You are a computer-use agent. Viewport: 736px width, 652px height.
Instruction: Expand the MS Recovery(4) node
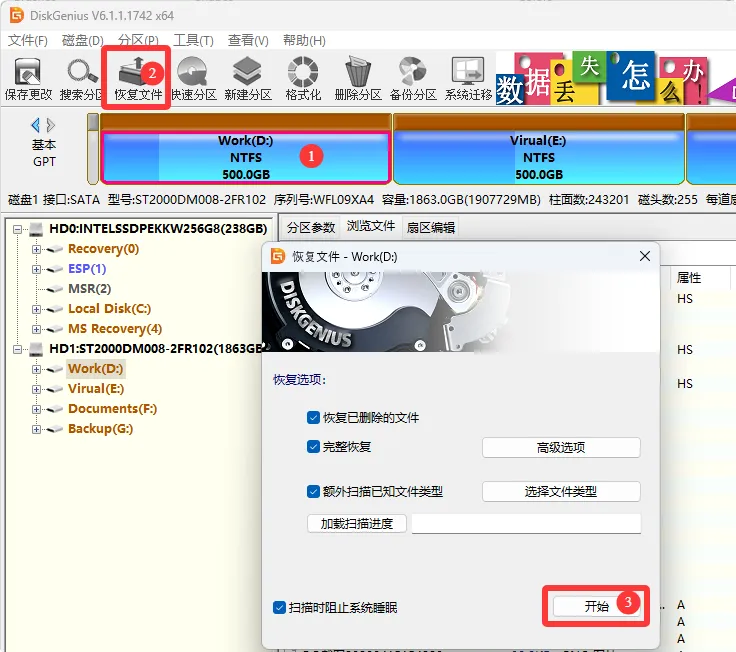coord(36,329)
